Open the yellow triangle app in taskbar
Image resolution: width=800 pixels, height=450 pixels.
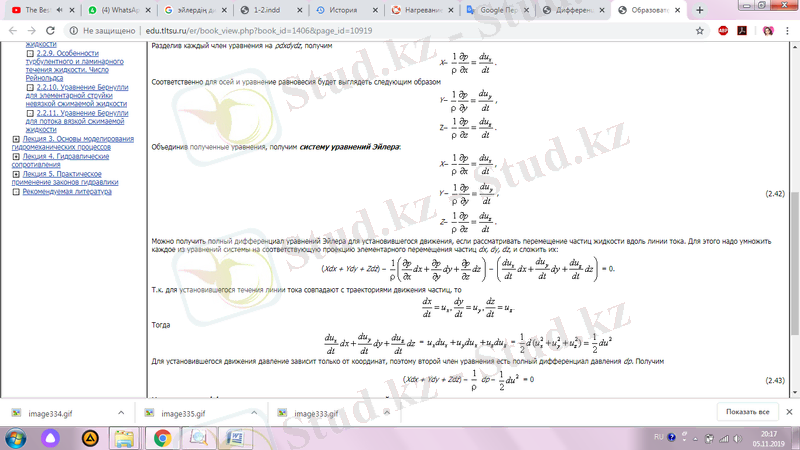pos(90,438)
